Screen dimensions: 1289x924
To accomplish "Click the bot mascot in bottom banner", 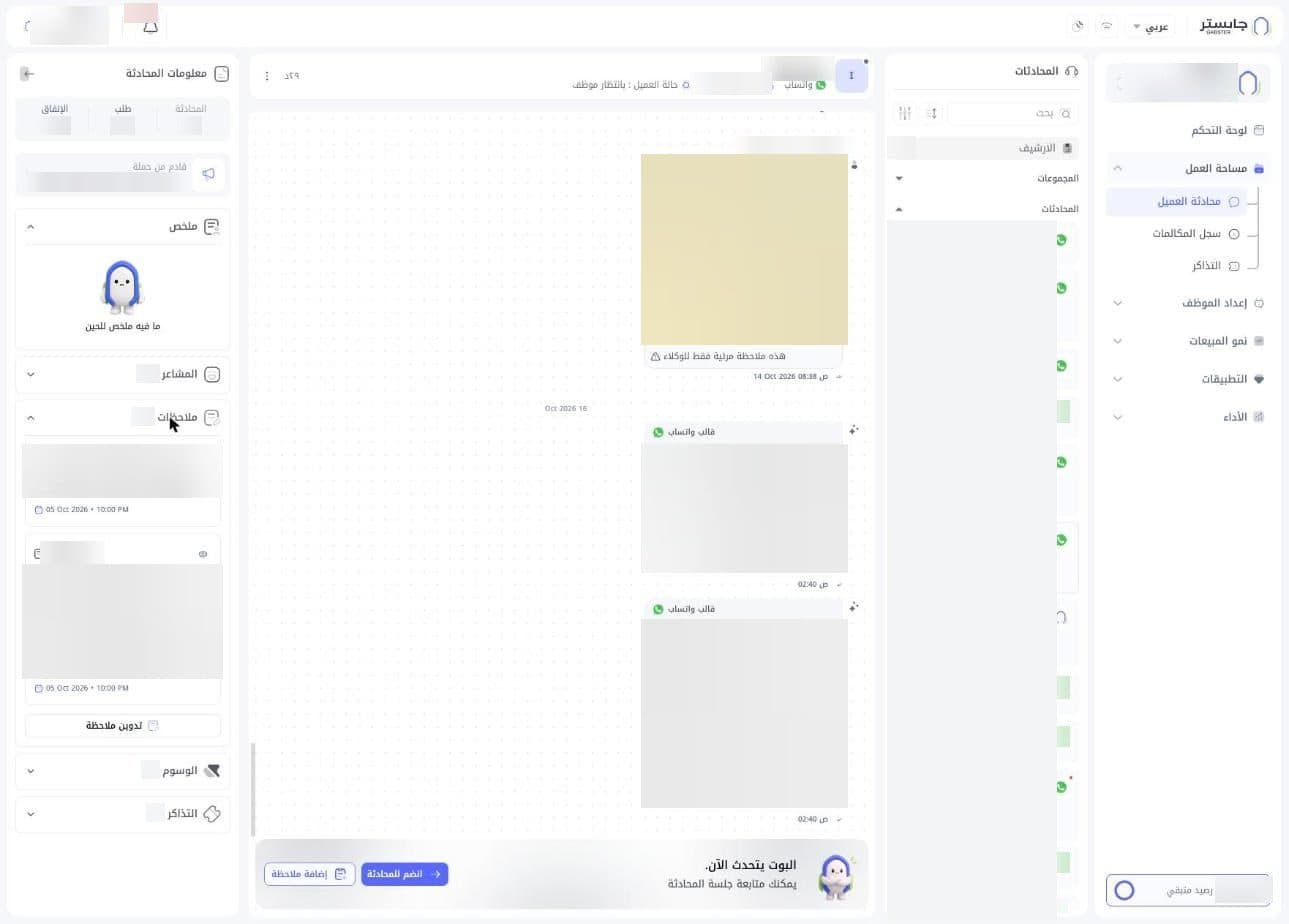I will coord(836,876).
